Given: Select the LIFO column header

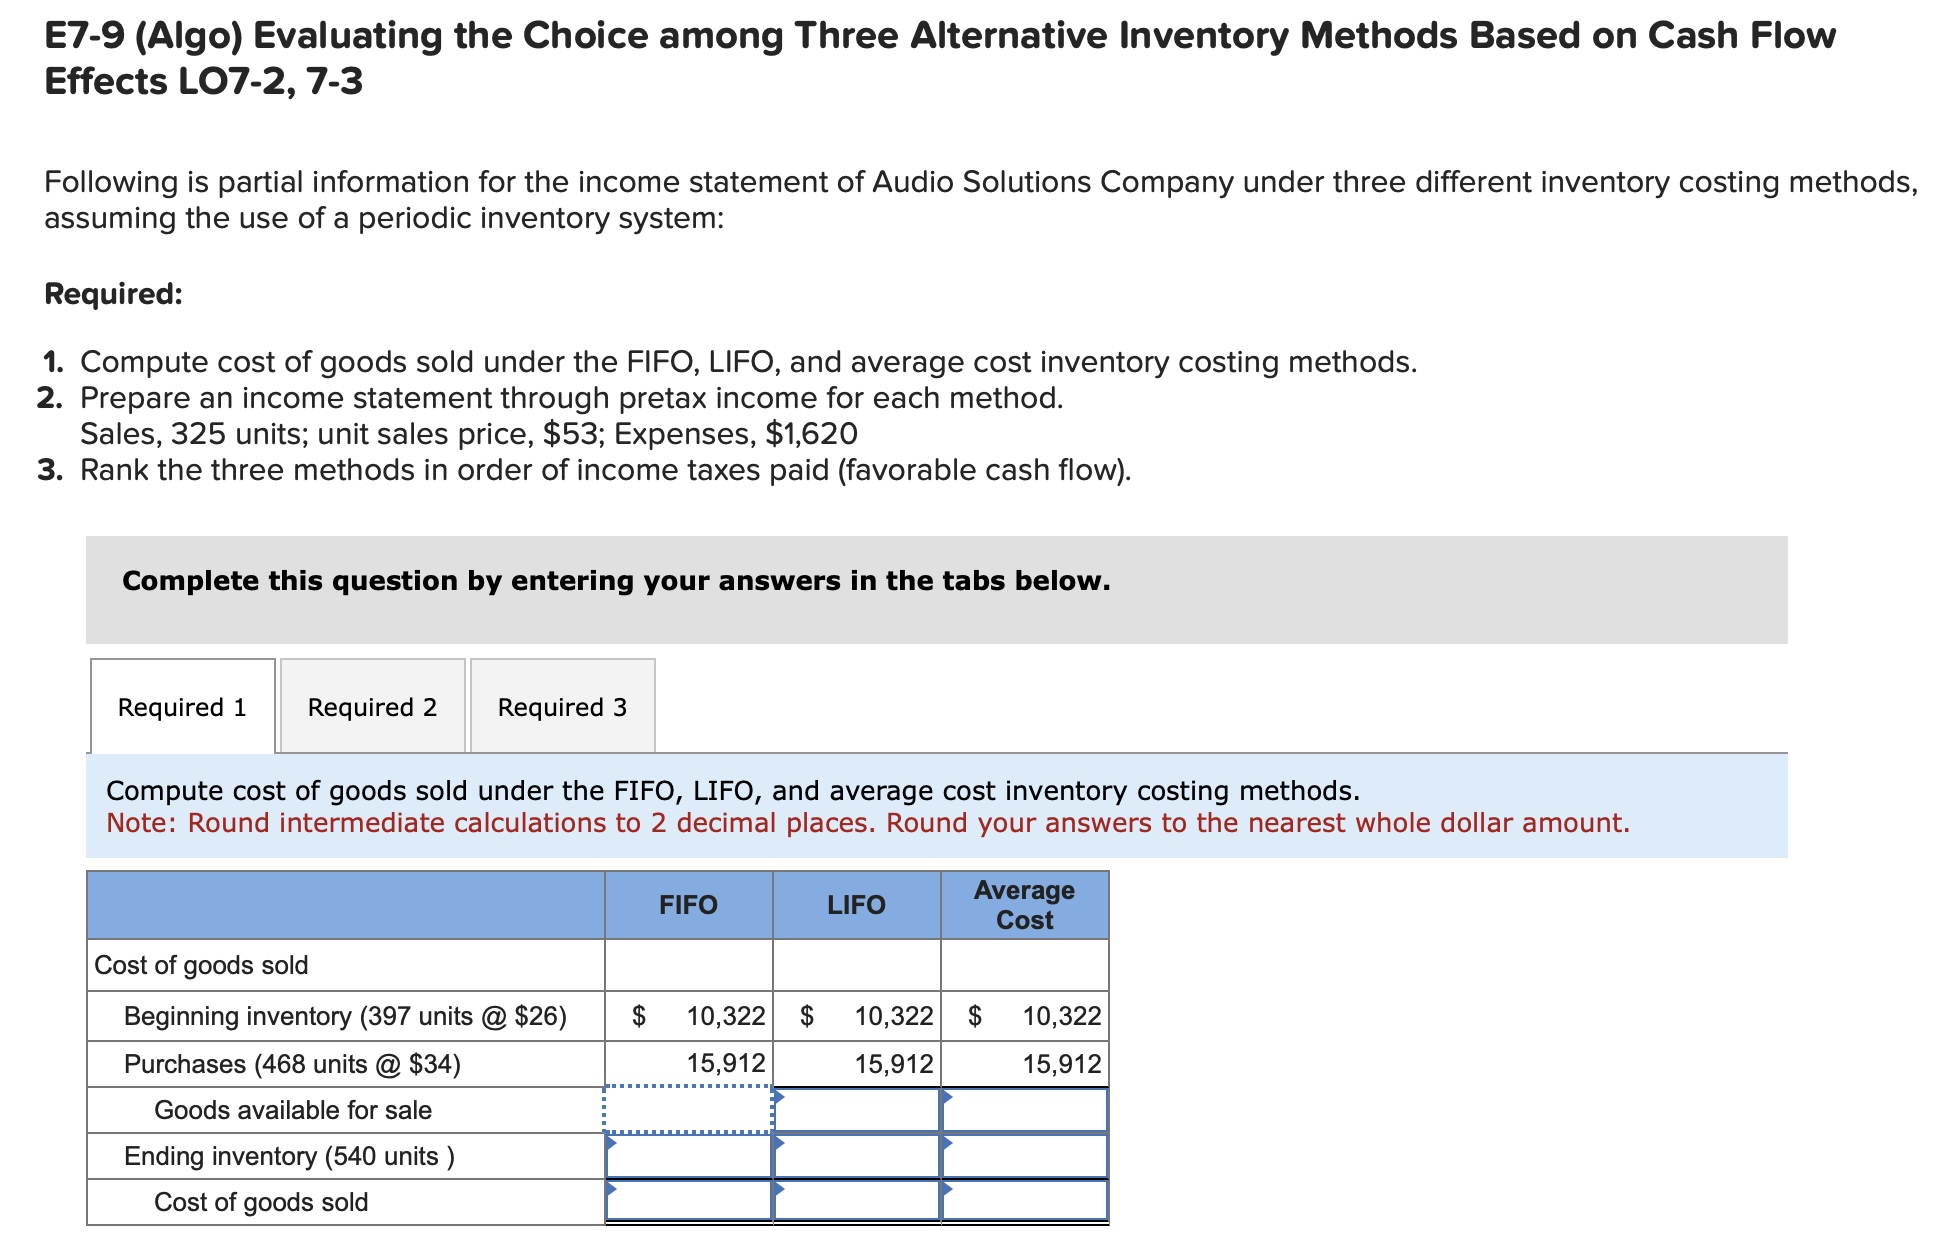Looking at the screenshot, I should [x=855, y=905].
